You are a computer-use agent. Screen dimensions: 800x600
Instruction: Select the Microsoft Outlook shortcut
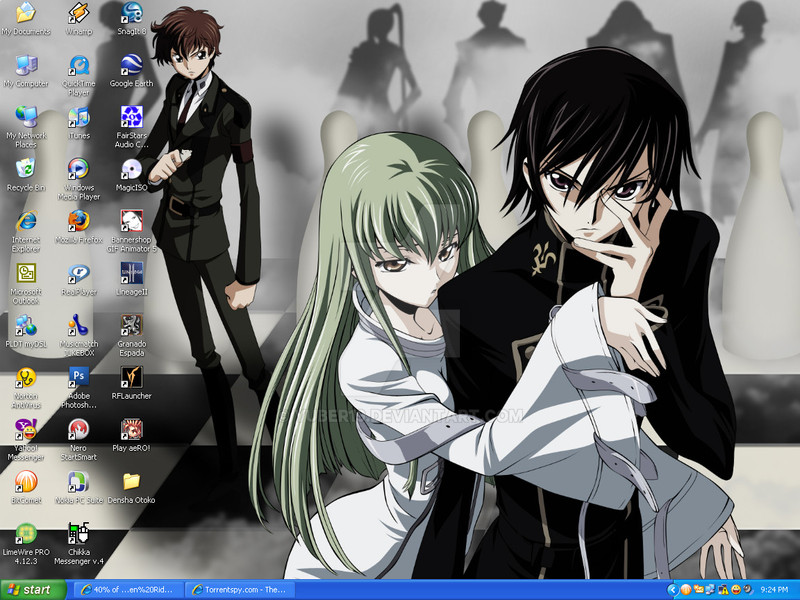(26, 284)
